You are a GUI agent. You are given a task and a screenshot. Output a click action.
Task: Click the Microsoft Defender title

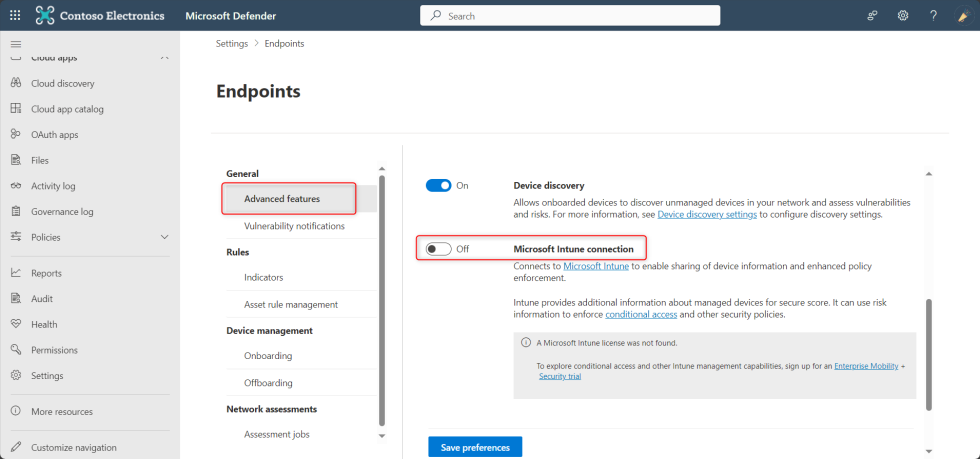tap(231, 16)
